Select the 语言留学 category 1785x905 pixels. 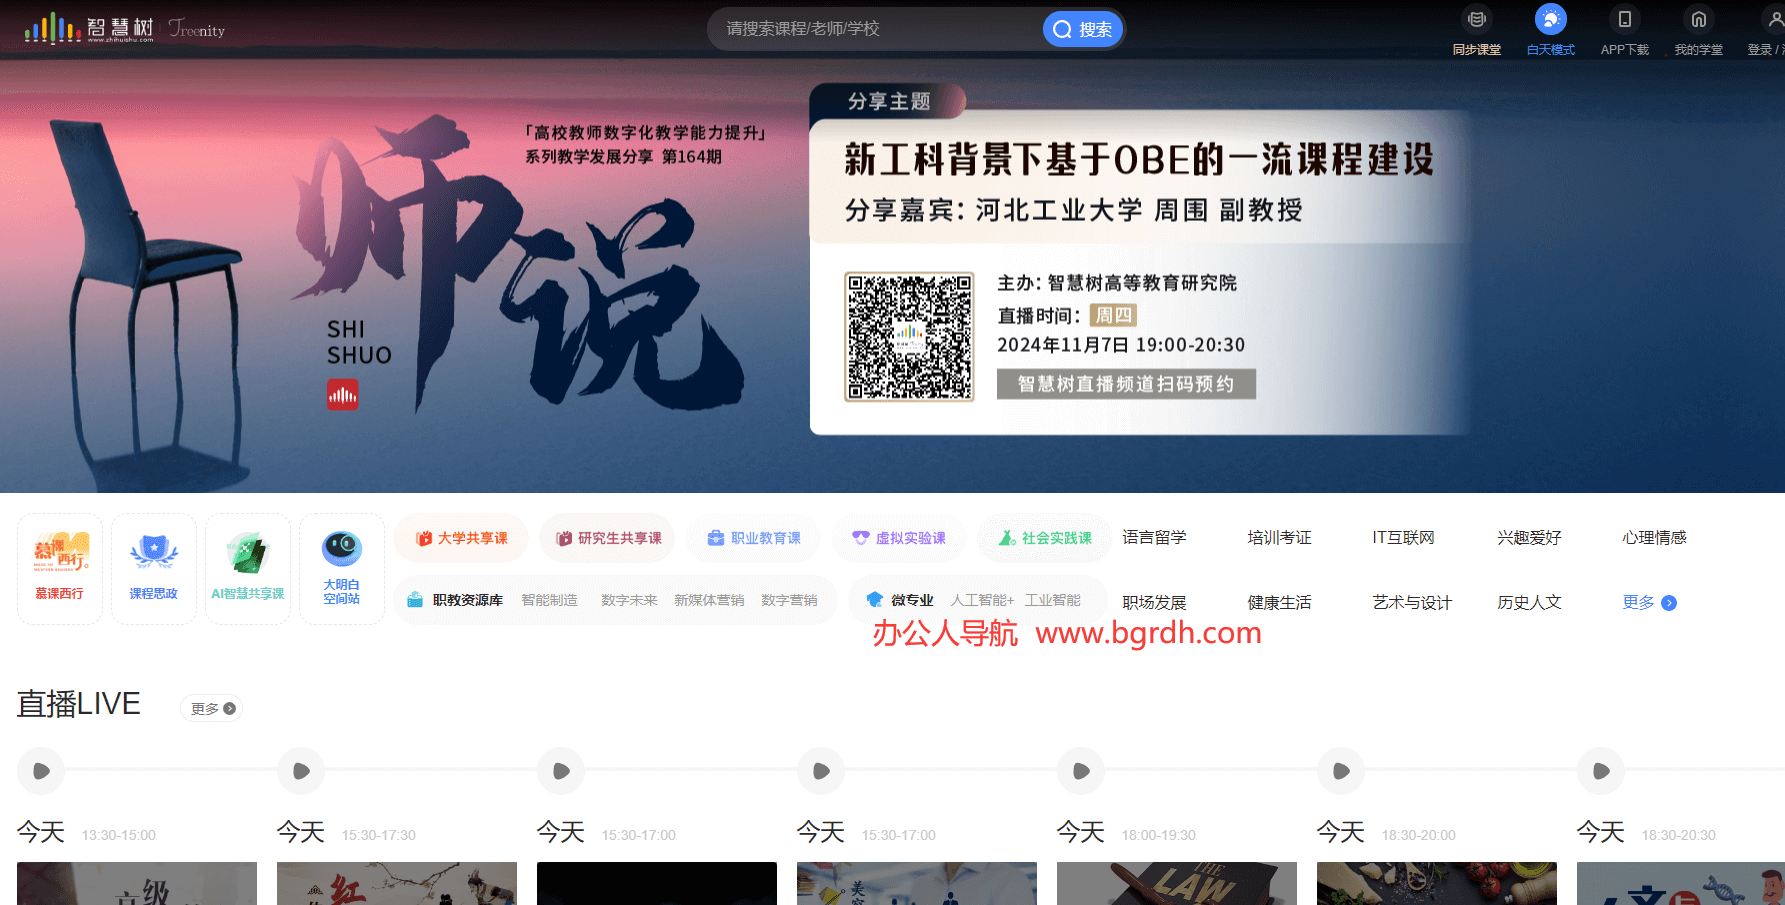tap(1154, 537)
